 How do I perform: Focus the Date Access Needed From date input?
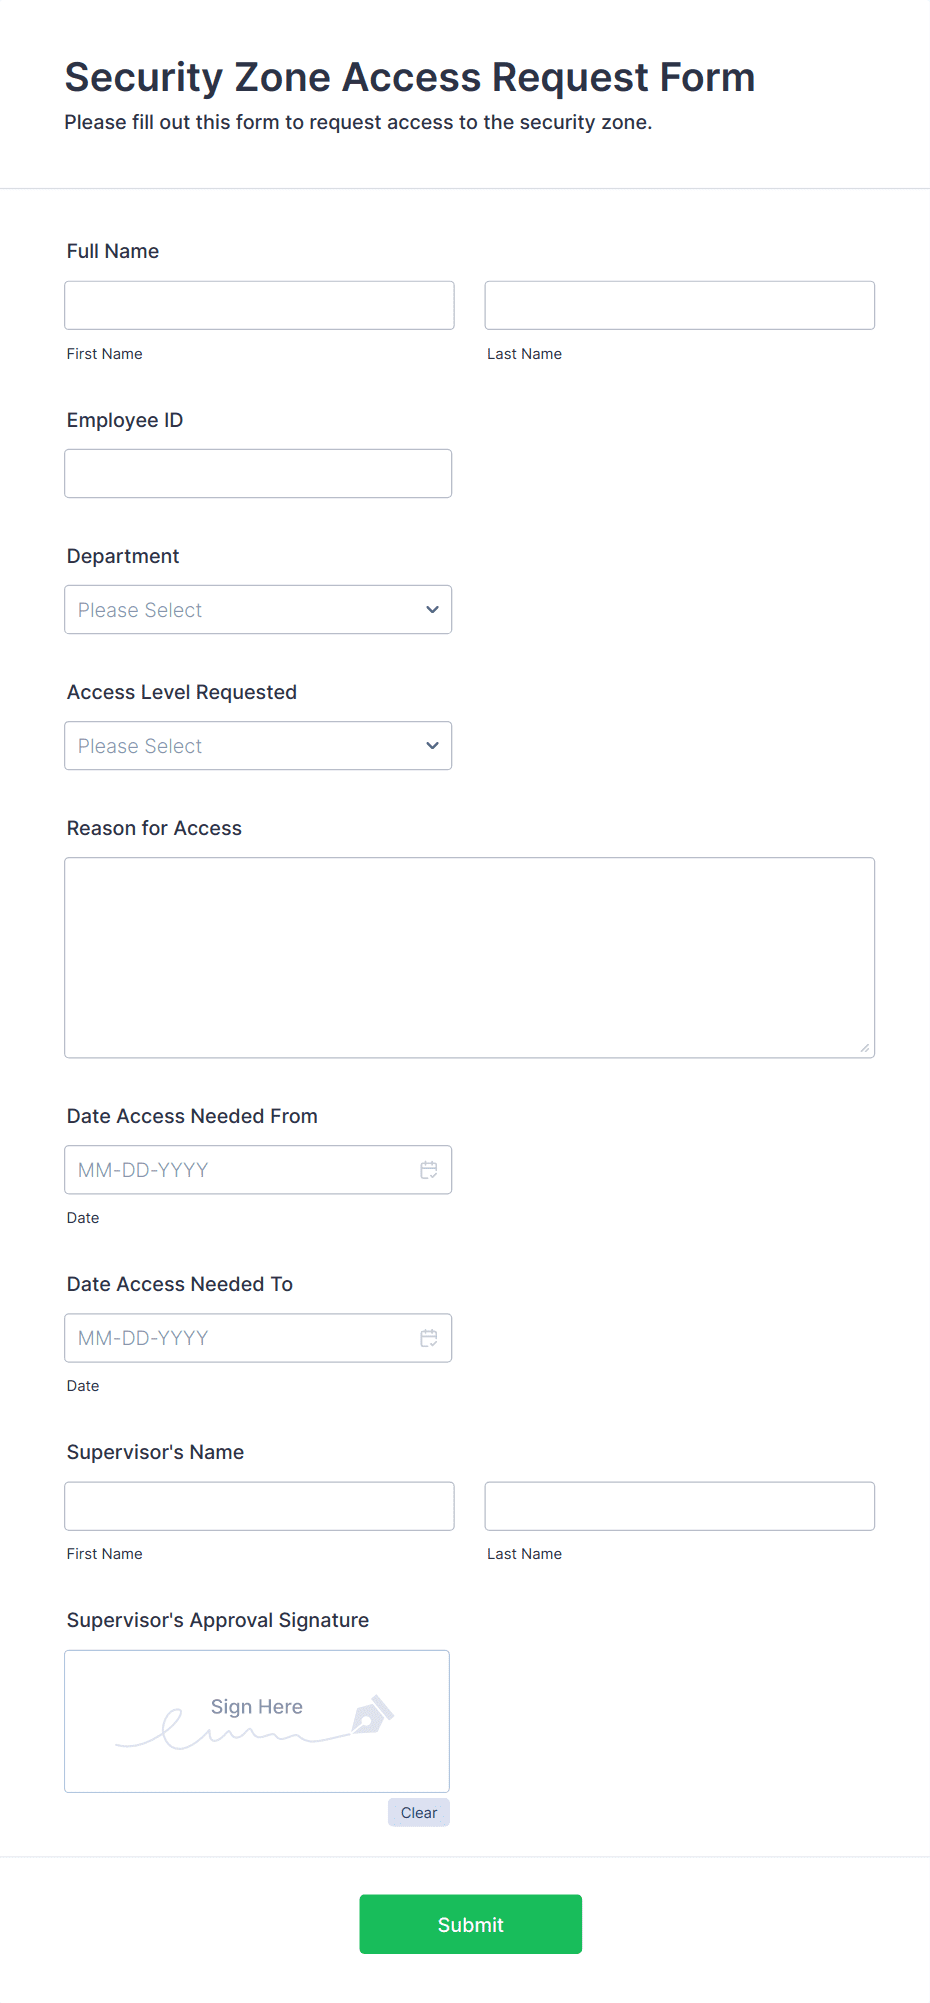pyautogui.click(x=240, y=1170)
